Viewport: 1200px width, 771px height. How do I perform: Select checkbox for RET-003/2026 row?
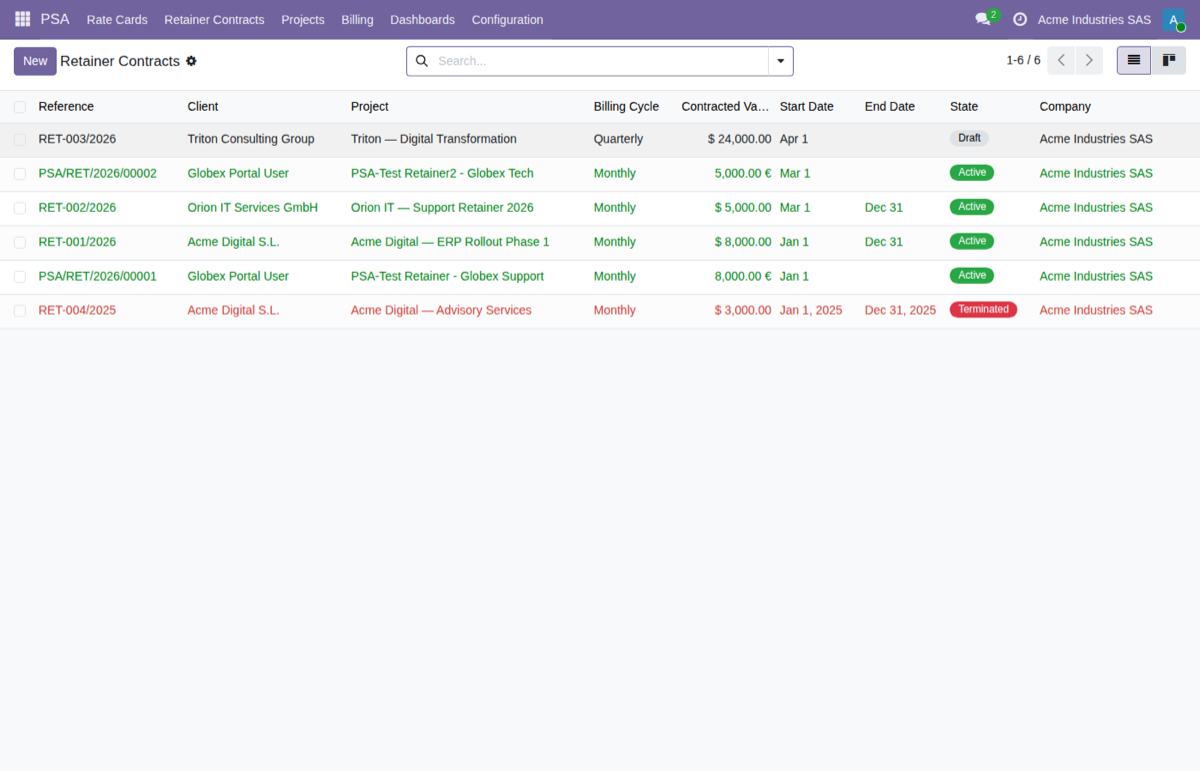(20, 139)
